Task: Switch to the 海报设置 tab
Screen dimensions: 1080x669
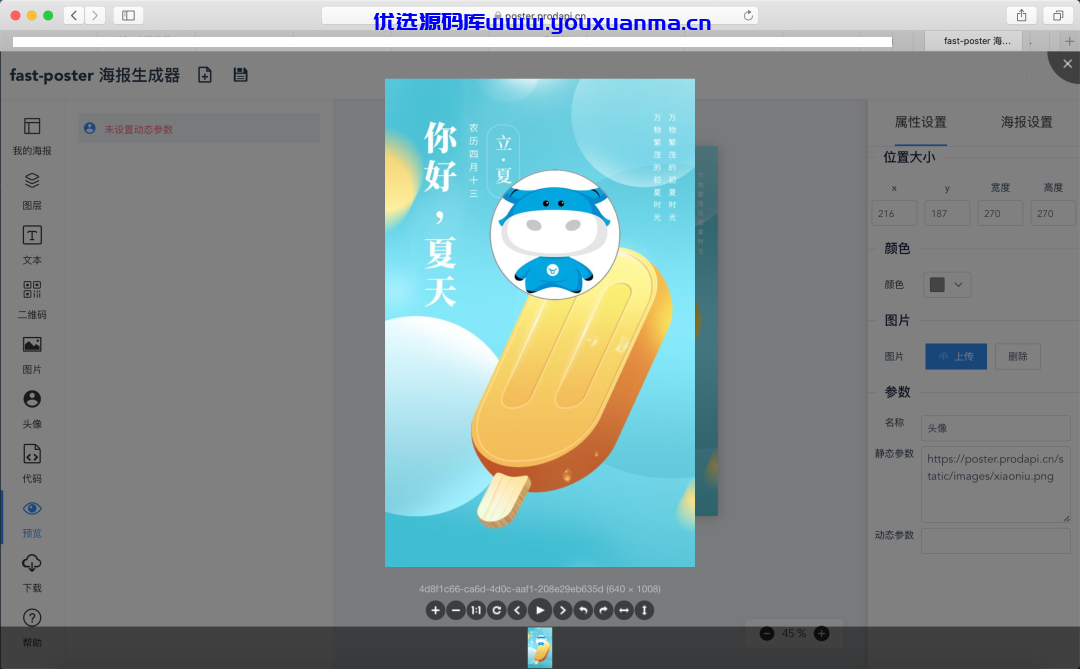Action: click(1026, 122)
